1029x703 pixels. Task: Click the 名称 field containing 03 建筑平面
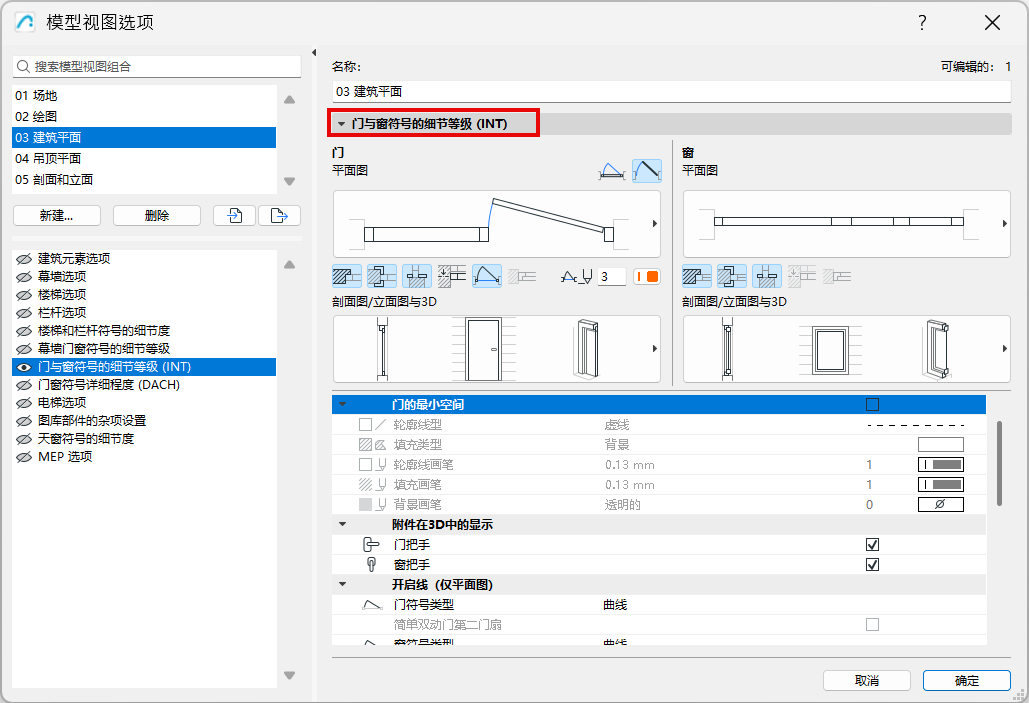point(671,91)
